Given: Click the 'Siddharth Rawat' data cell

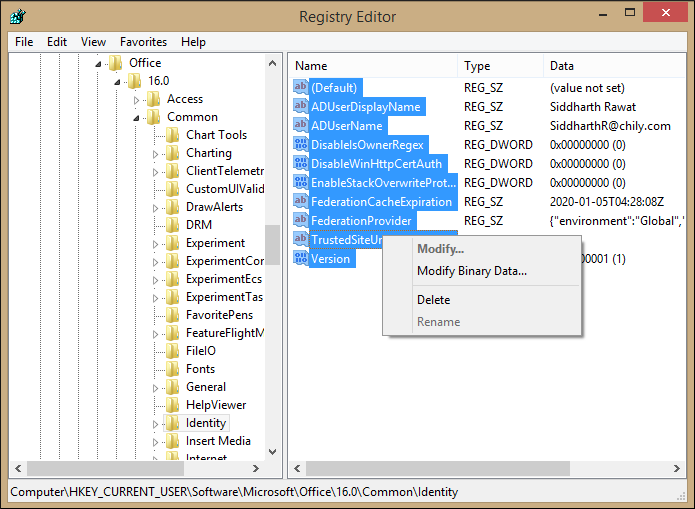Looking at the screenshot, I should (593, 107).
